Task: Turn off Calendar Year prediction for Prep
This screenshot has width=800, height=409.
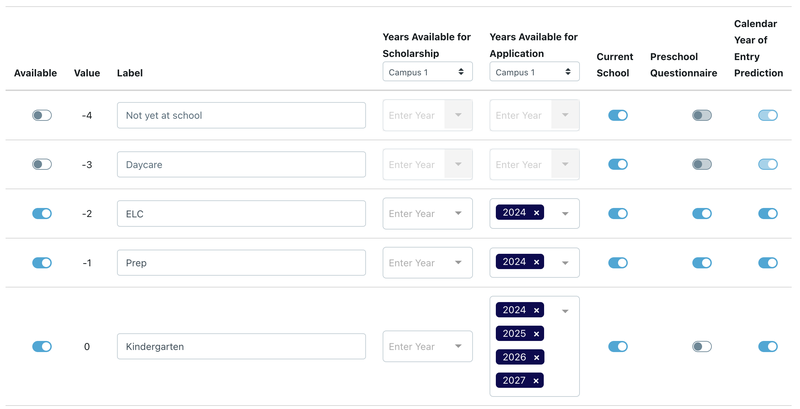Action: 768,263
